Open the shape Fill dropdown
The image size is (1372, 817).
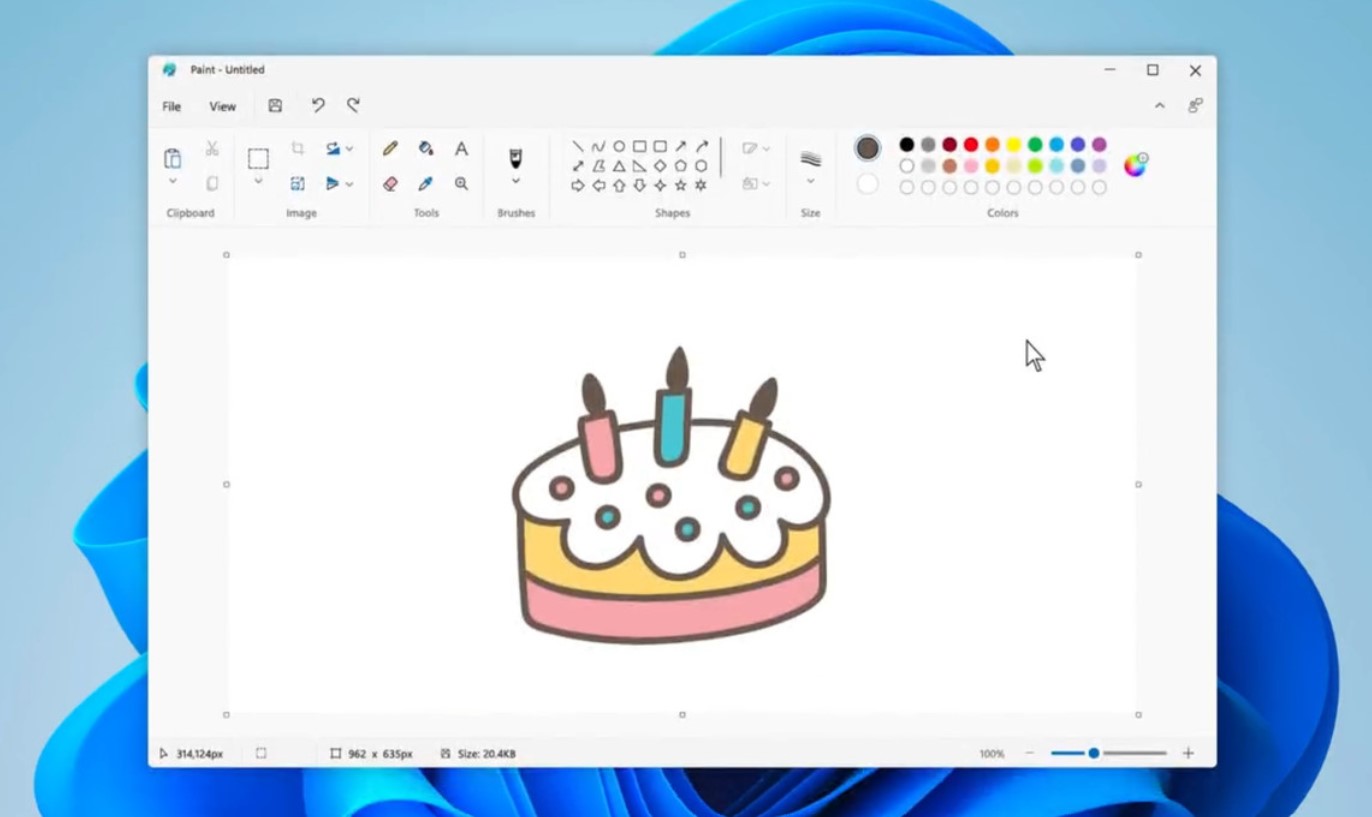(756, 184)
